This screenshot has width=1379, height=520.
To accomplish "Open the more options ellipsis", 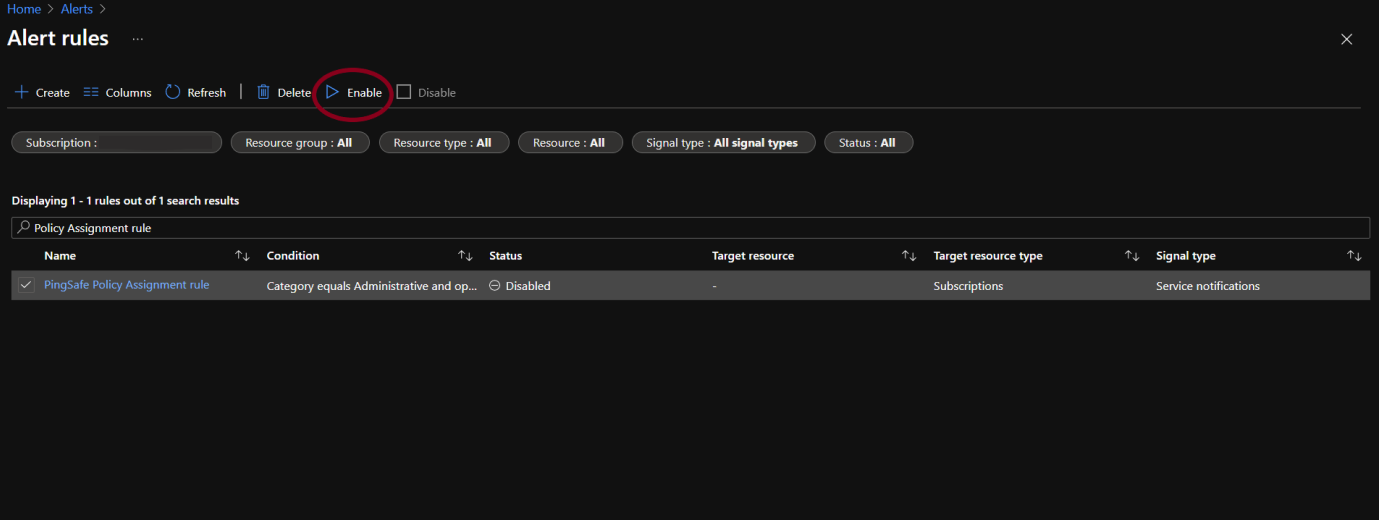I will tap(137, 39).
